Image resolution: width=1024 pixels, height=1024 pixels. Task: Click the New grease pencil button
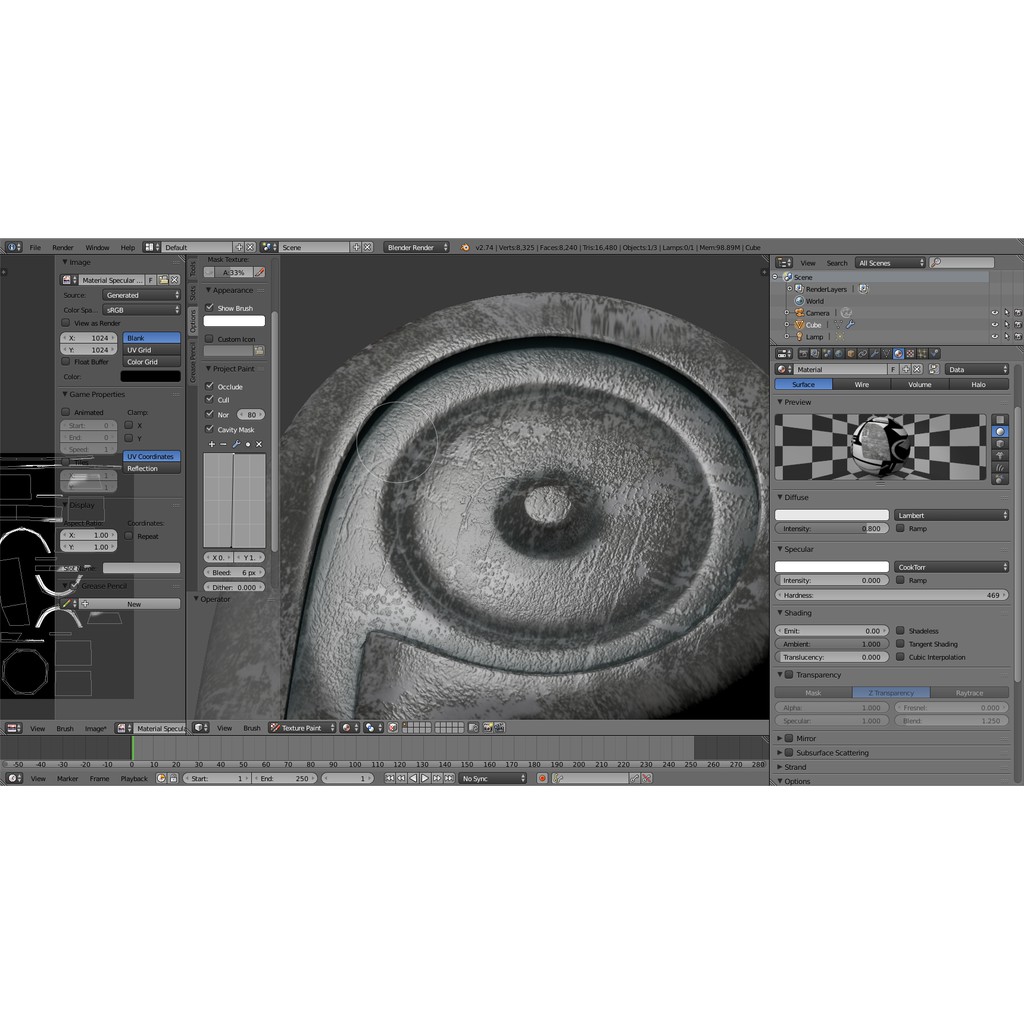(x=133, y=604)
